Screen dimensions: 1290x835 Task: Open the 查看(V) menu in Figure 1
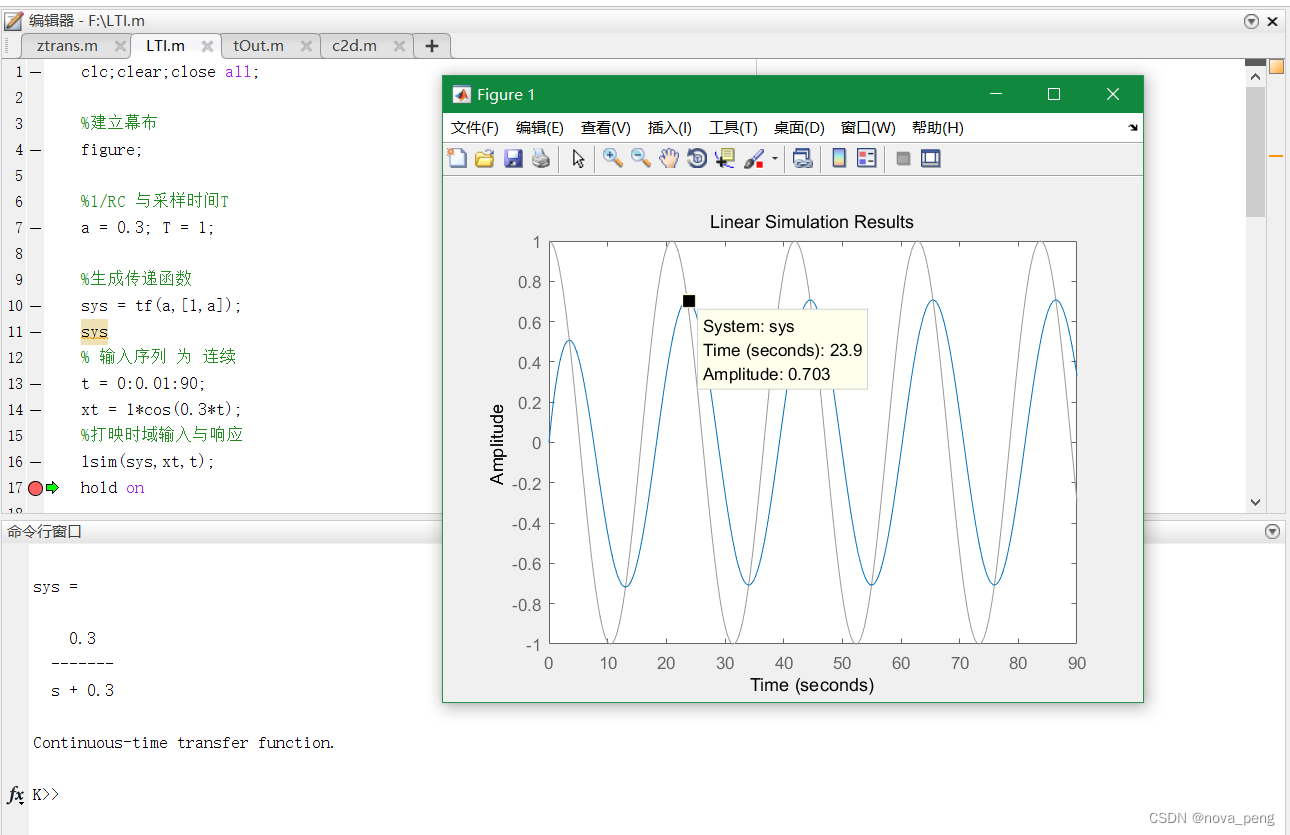click(x=606, y=127)
